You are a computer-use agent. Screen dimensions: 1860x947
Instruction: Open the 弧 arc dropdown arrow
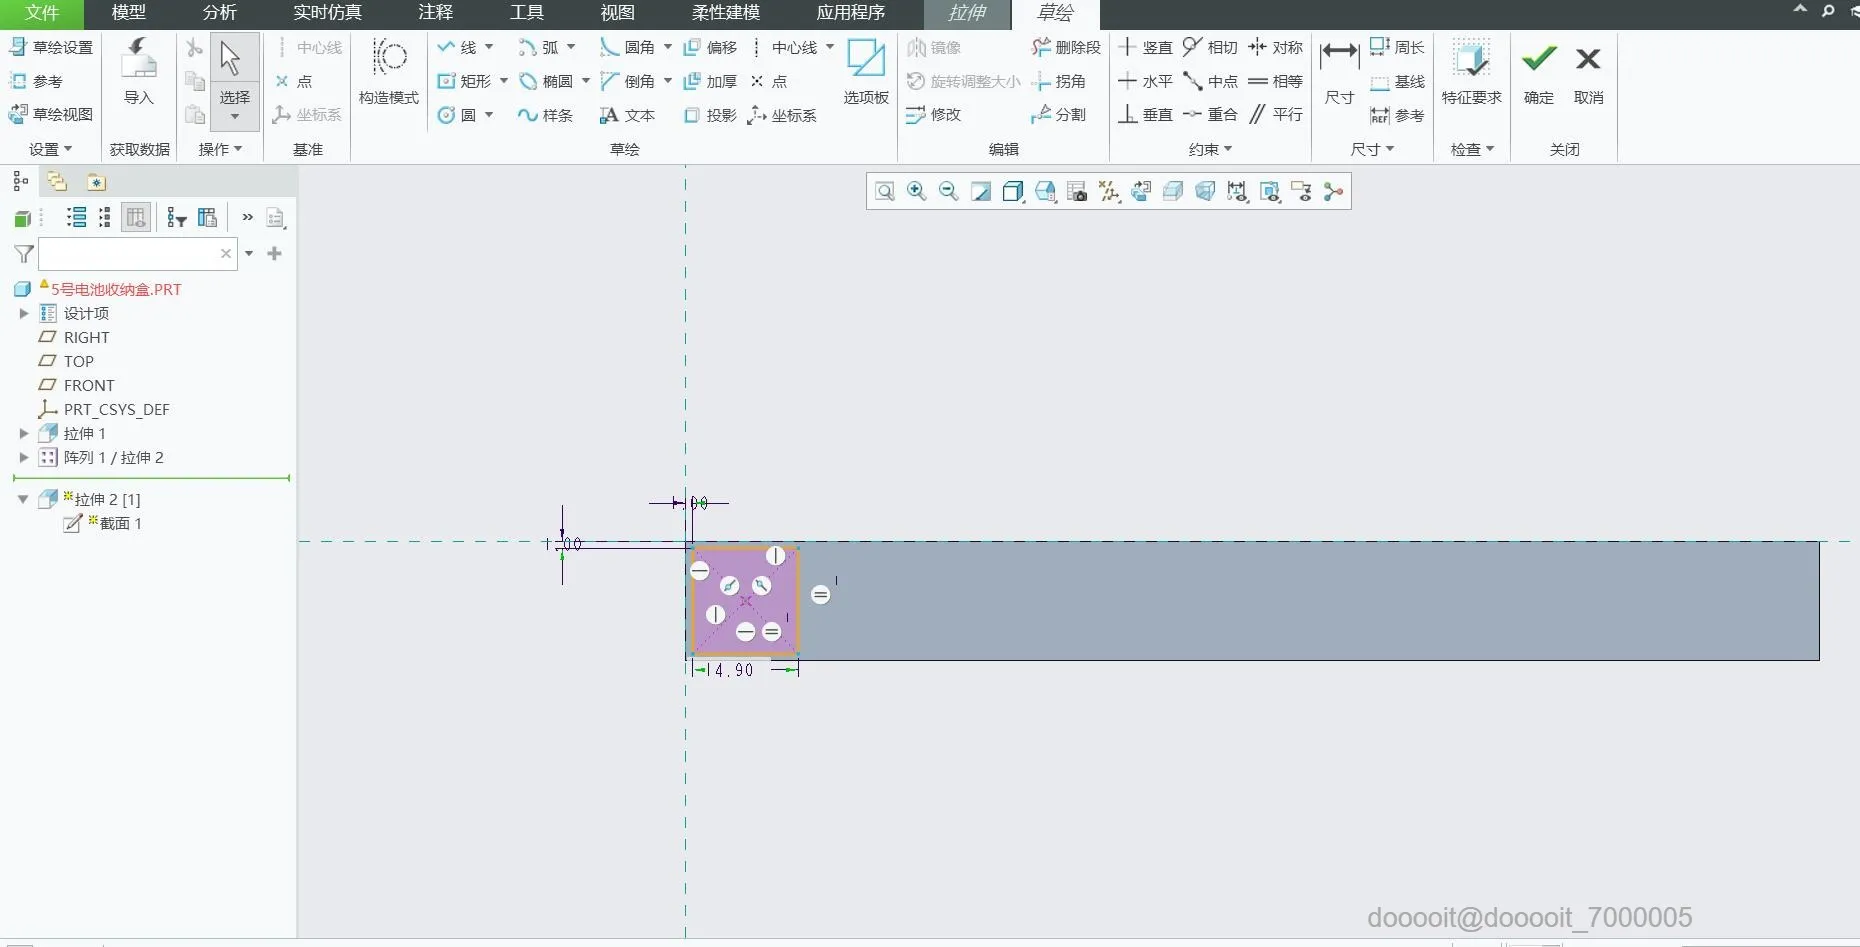point(571,47)
